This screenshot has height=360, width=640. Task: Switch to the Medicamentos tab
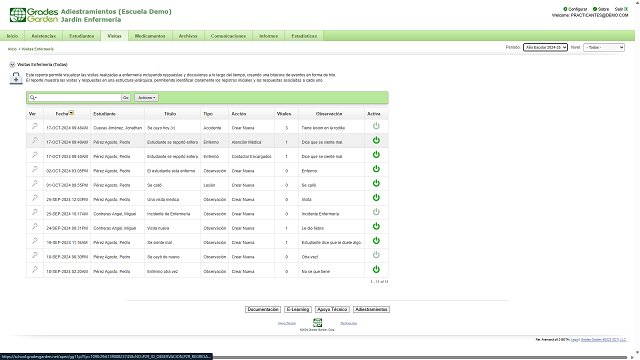click(x=150, y=36)
